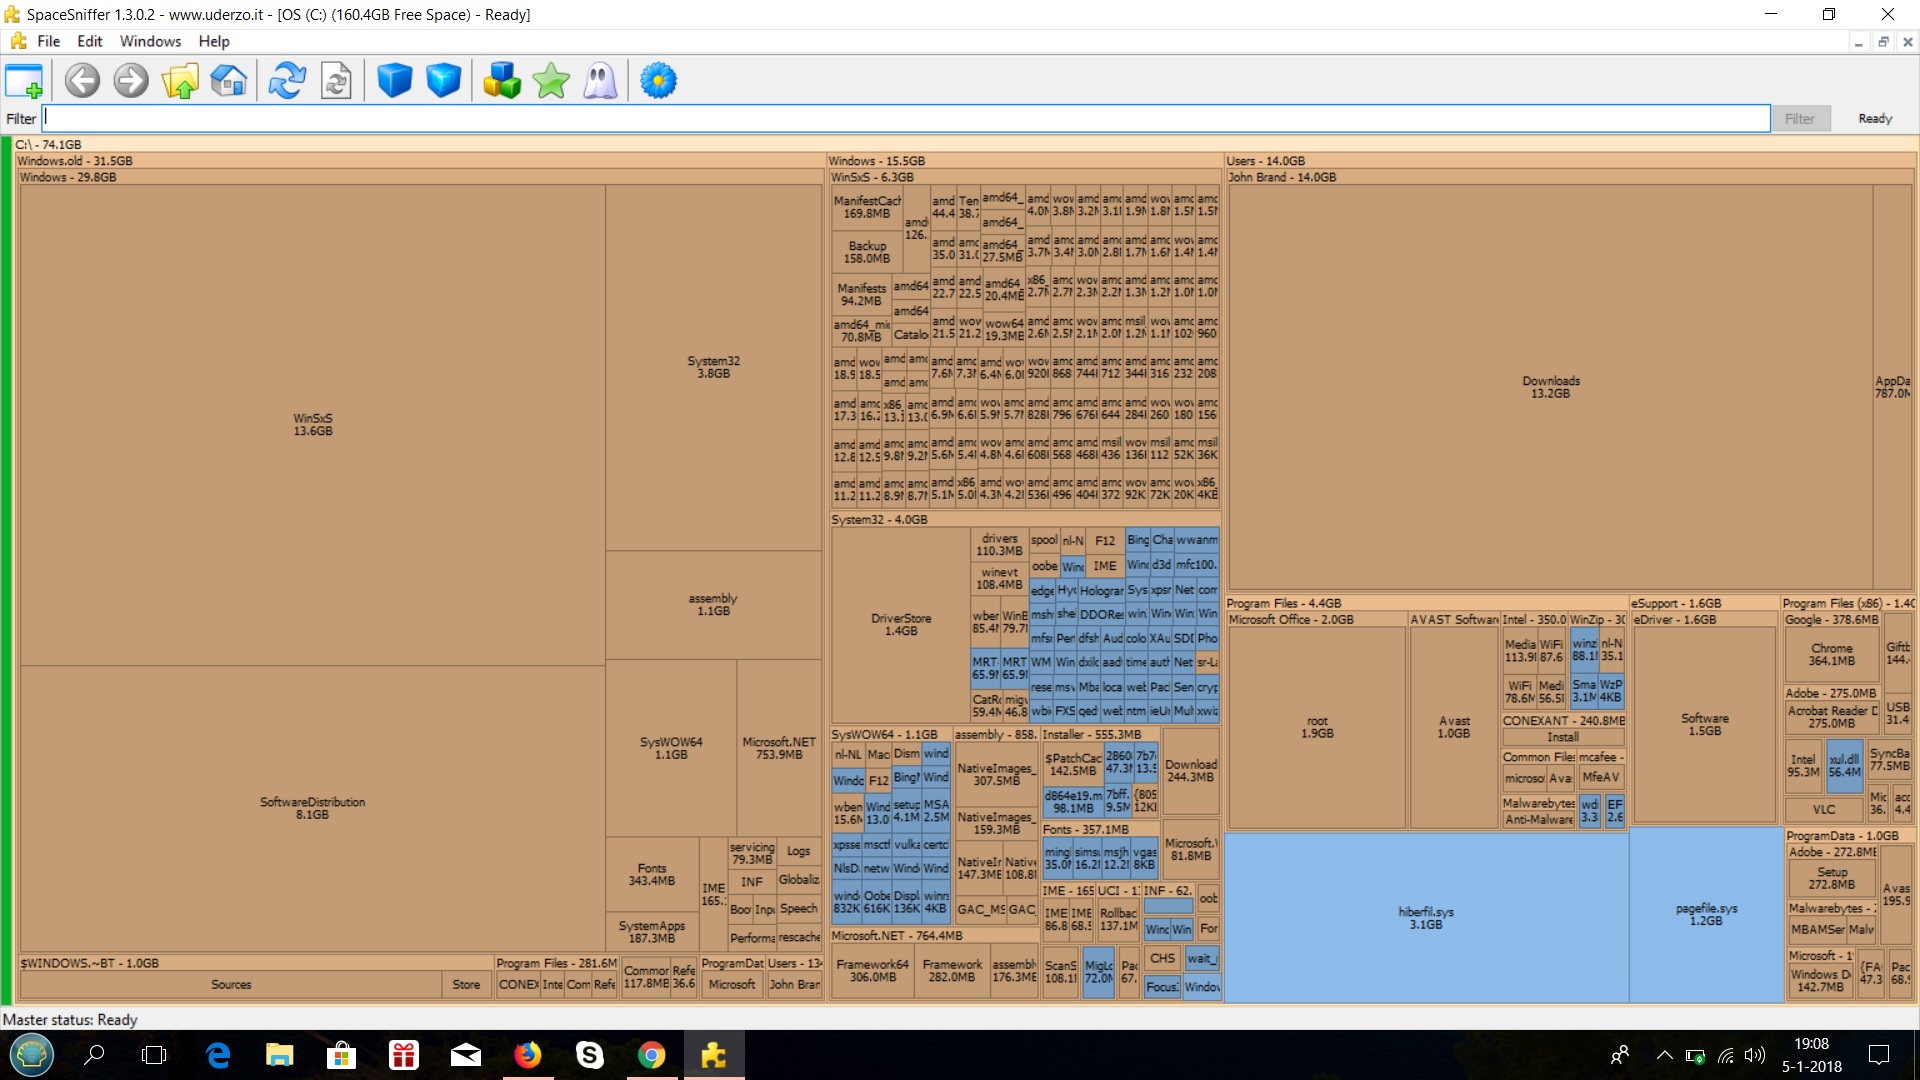Open the Help menu

214,41
